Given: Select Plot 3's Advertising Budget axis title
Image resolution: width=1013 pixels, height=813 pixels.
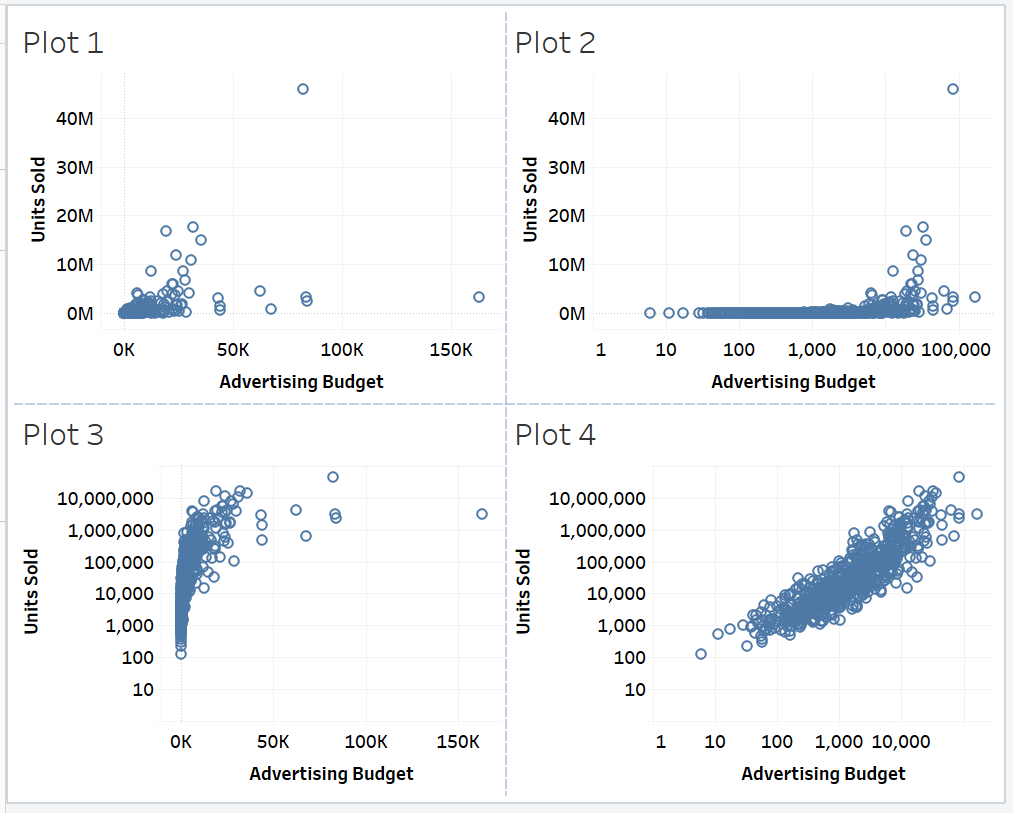Looking at the screenshot, I should 331,774.
